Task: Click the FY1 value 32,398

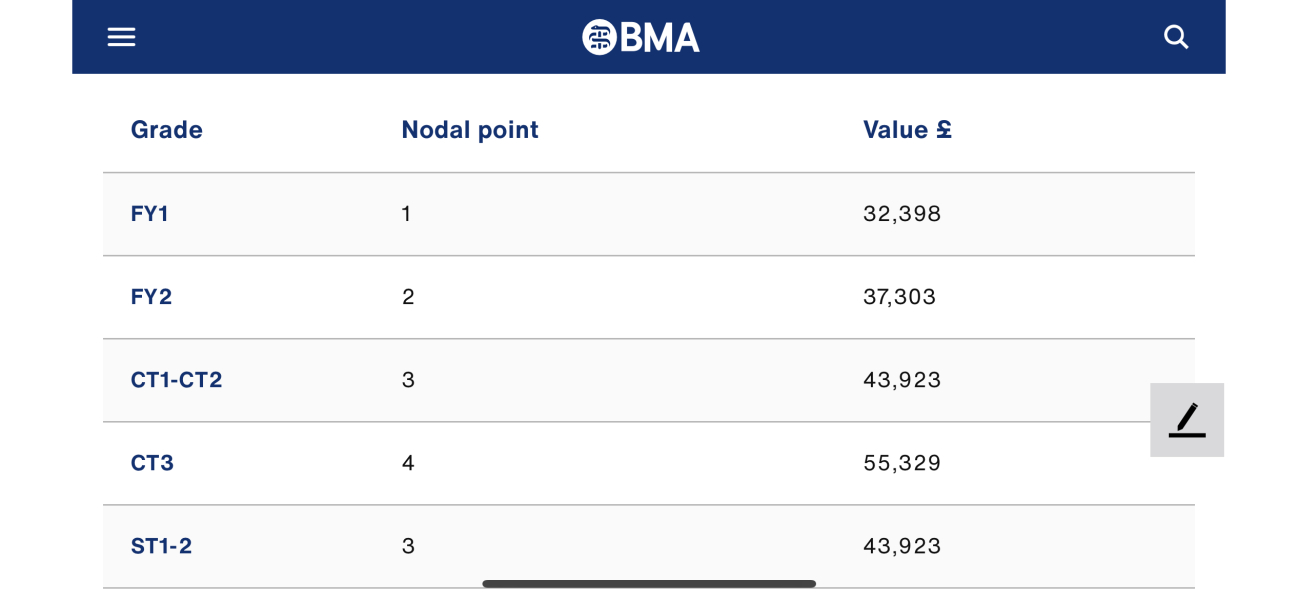Action: (902, 214)
